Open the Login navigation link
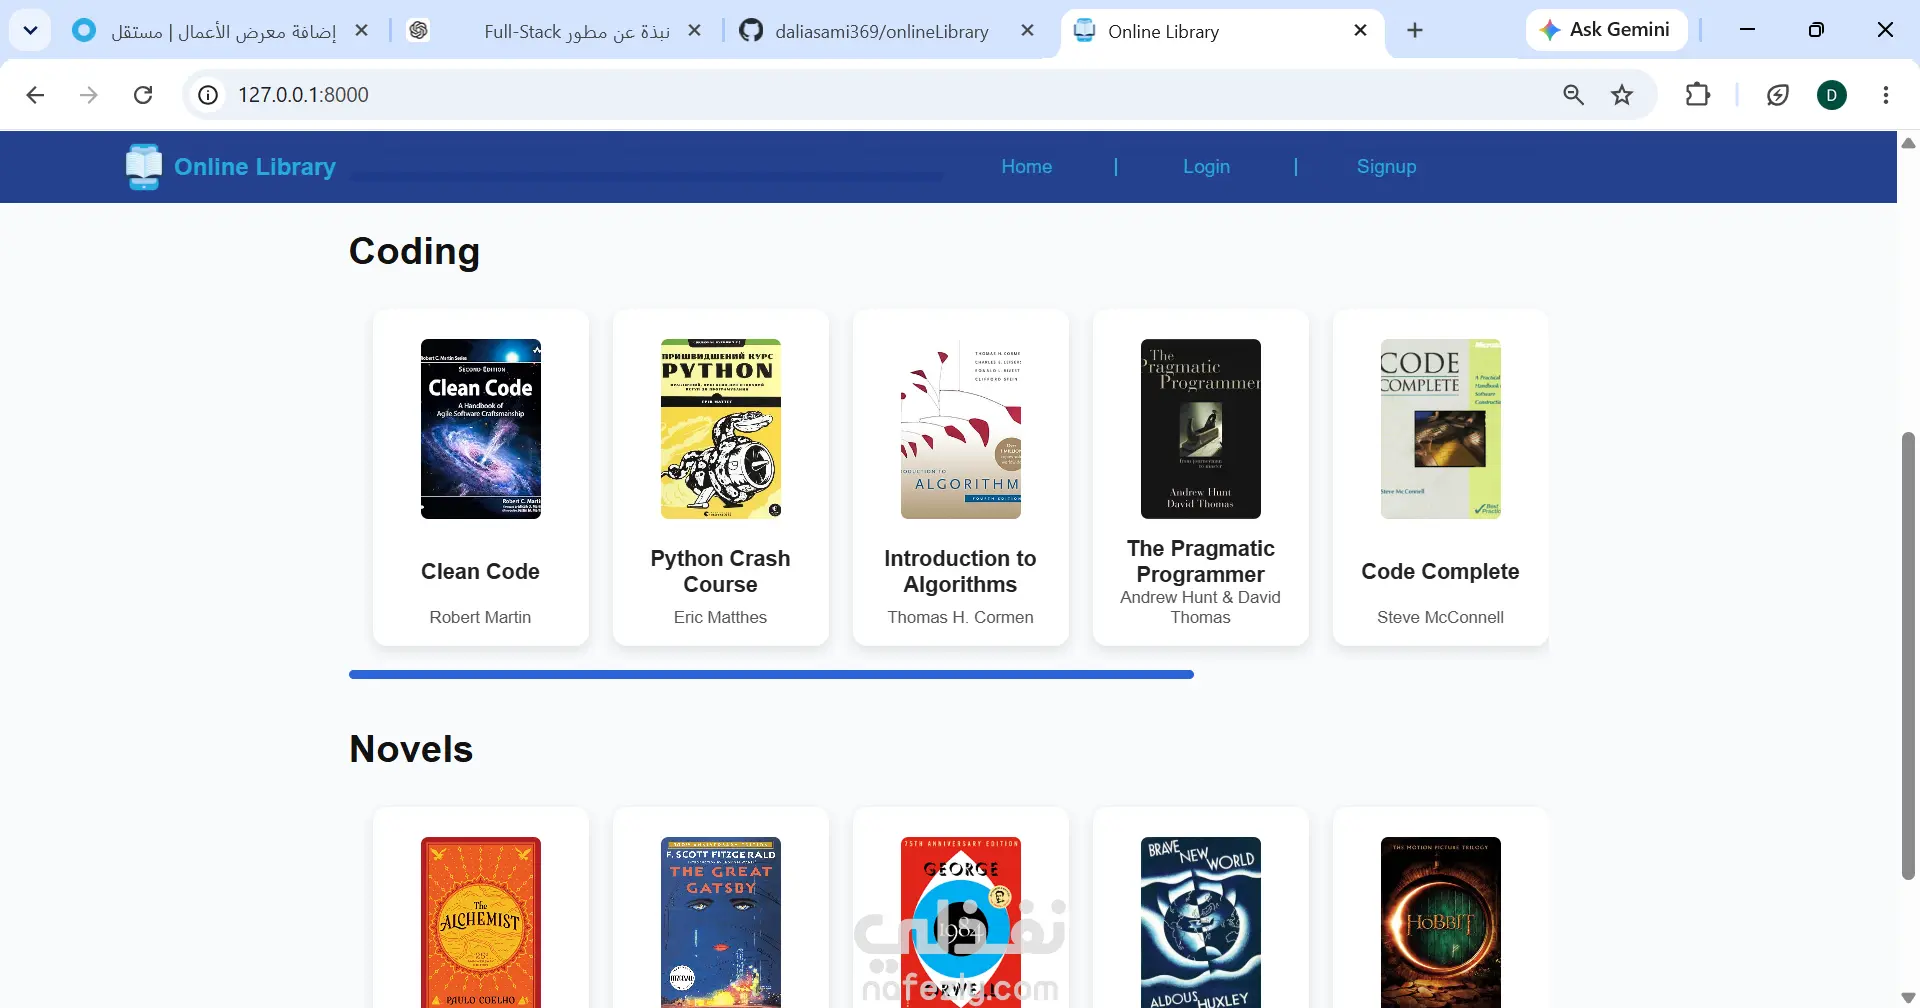 (x=1207, y=167)
